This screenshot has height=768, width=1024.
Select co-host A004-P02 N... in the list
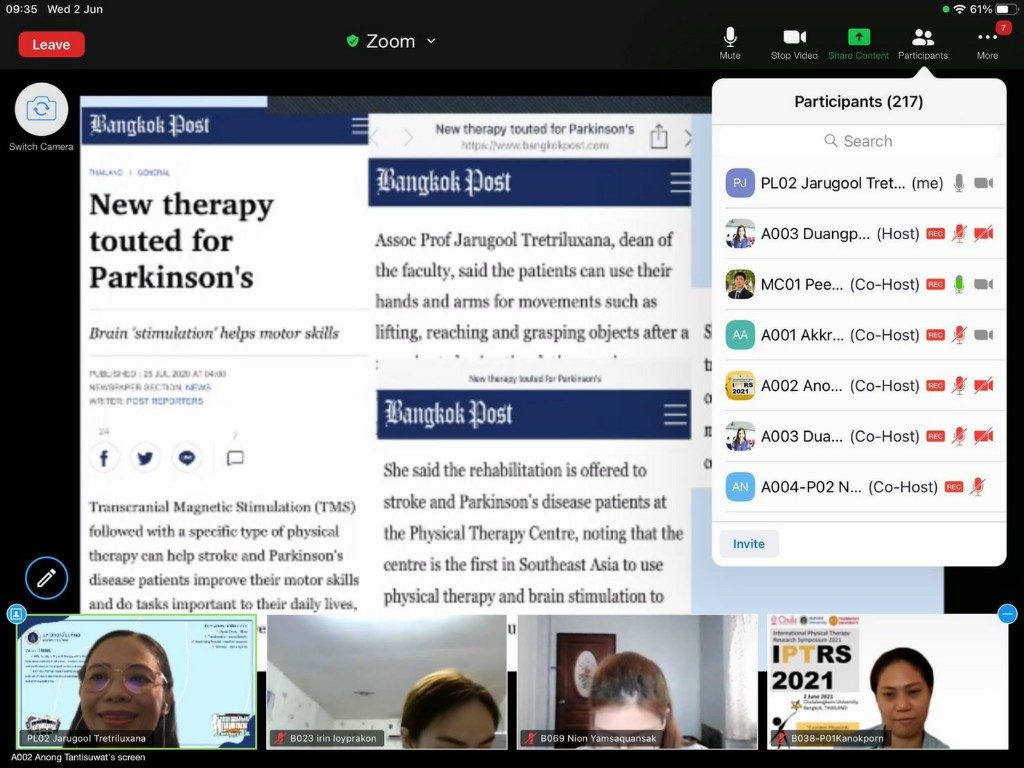point(859,487)
